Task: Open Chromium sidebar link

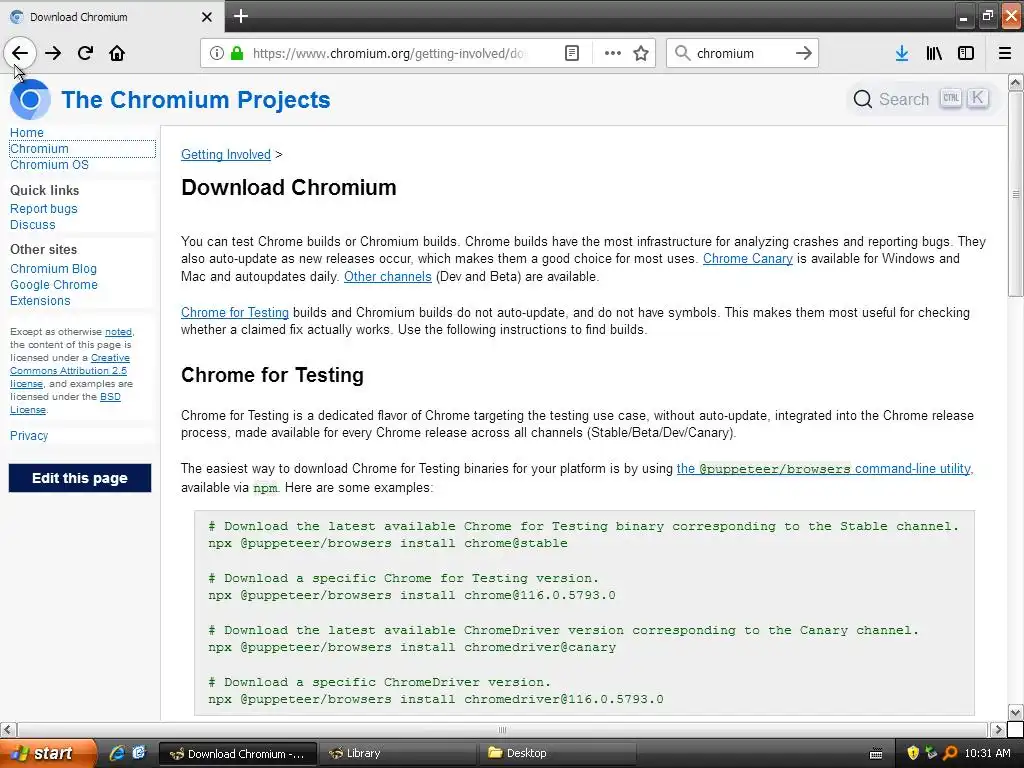Action: tap(39, 149)
